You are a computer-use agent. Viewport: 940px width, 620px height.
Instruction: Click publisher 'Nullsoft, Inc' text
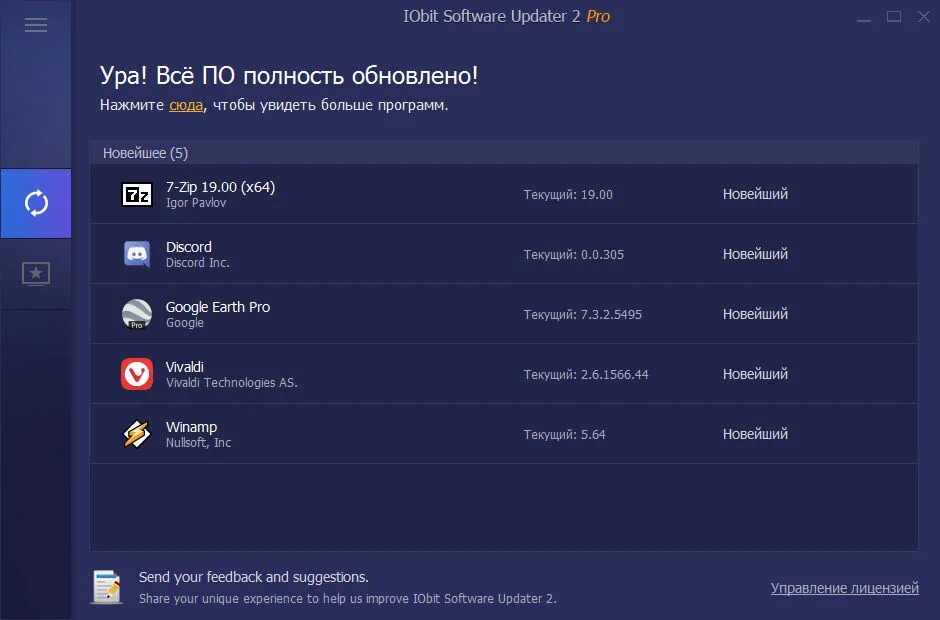(198, 443)
